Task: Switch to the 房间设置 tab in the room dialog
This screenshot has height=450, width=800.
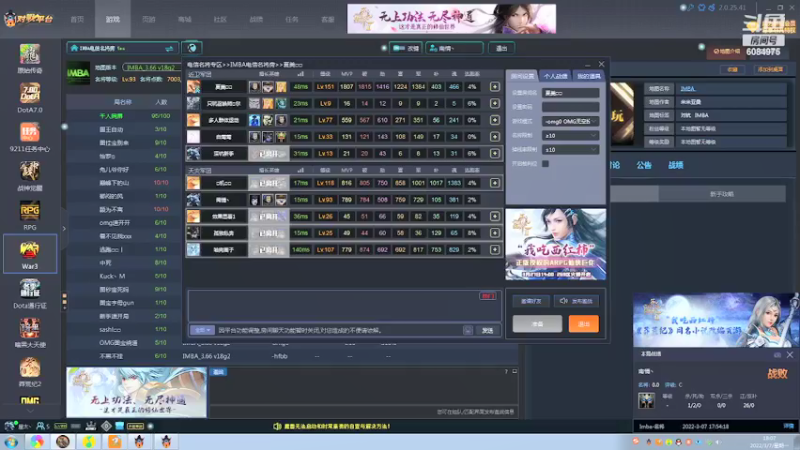Action: pyautogui.click(x=522, y=76)
